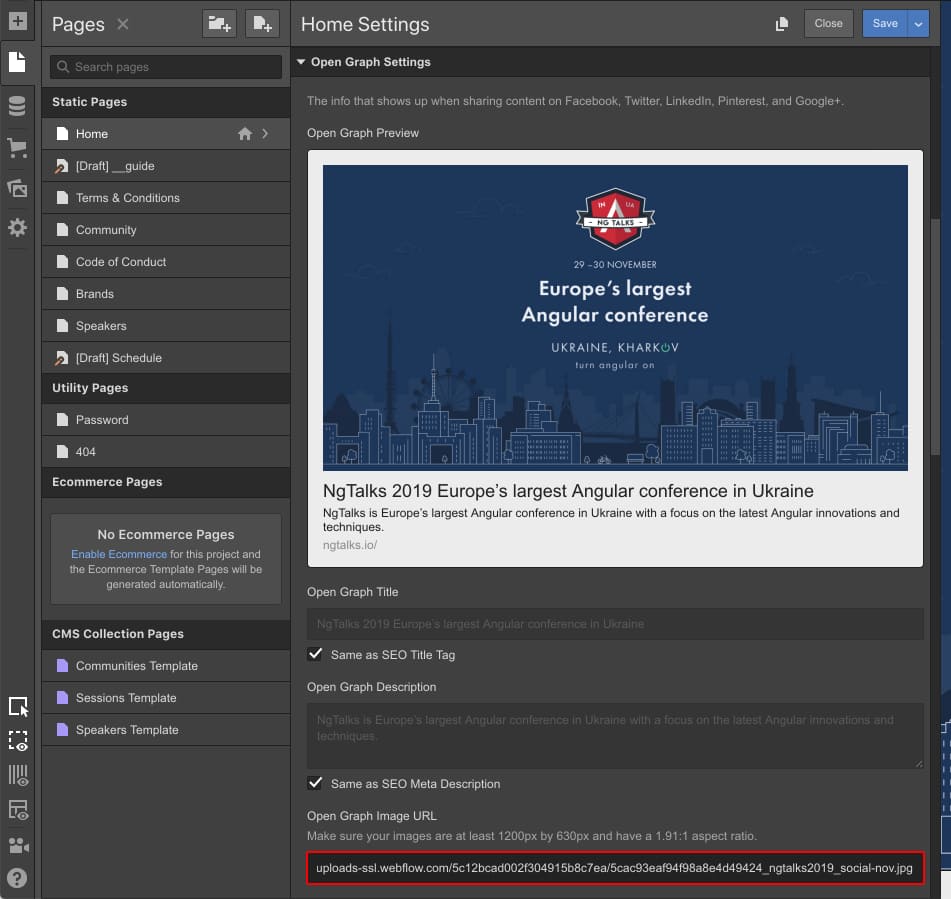Open the Project Settings gear
The width and height of the screenshot is (951, 899).
(17, 228)
